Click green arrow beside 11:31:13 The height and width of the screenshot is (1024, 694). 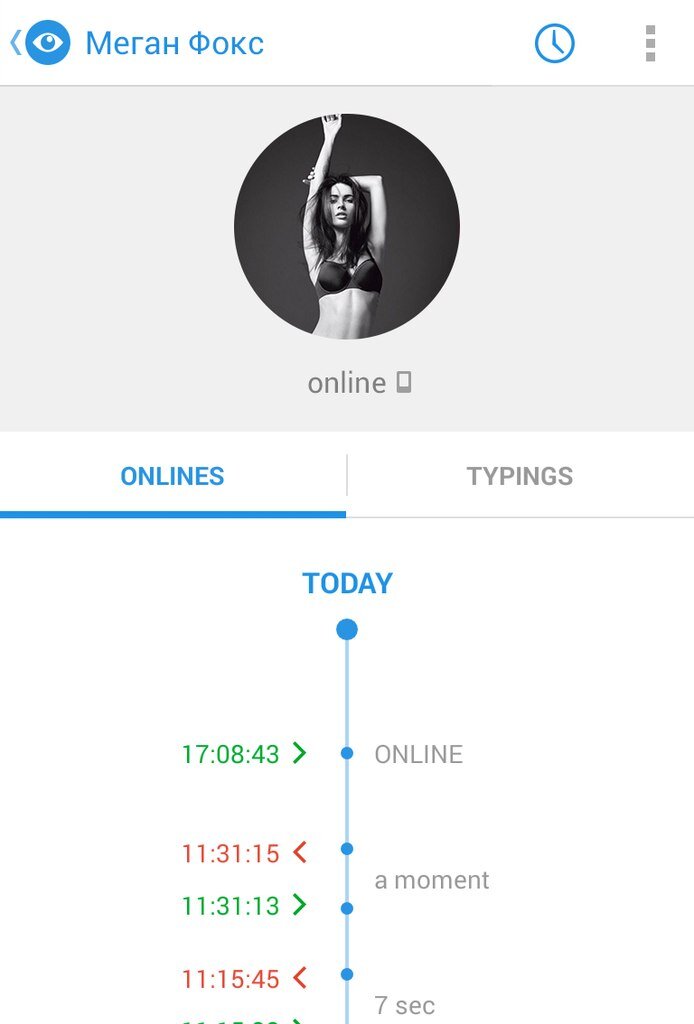[300, 904]
